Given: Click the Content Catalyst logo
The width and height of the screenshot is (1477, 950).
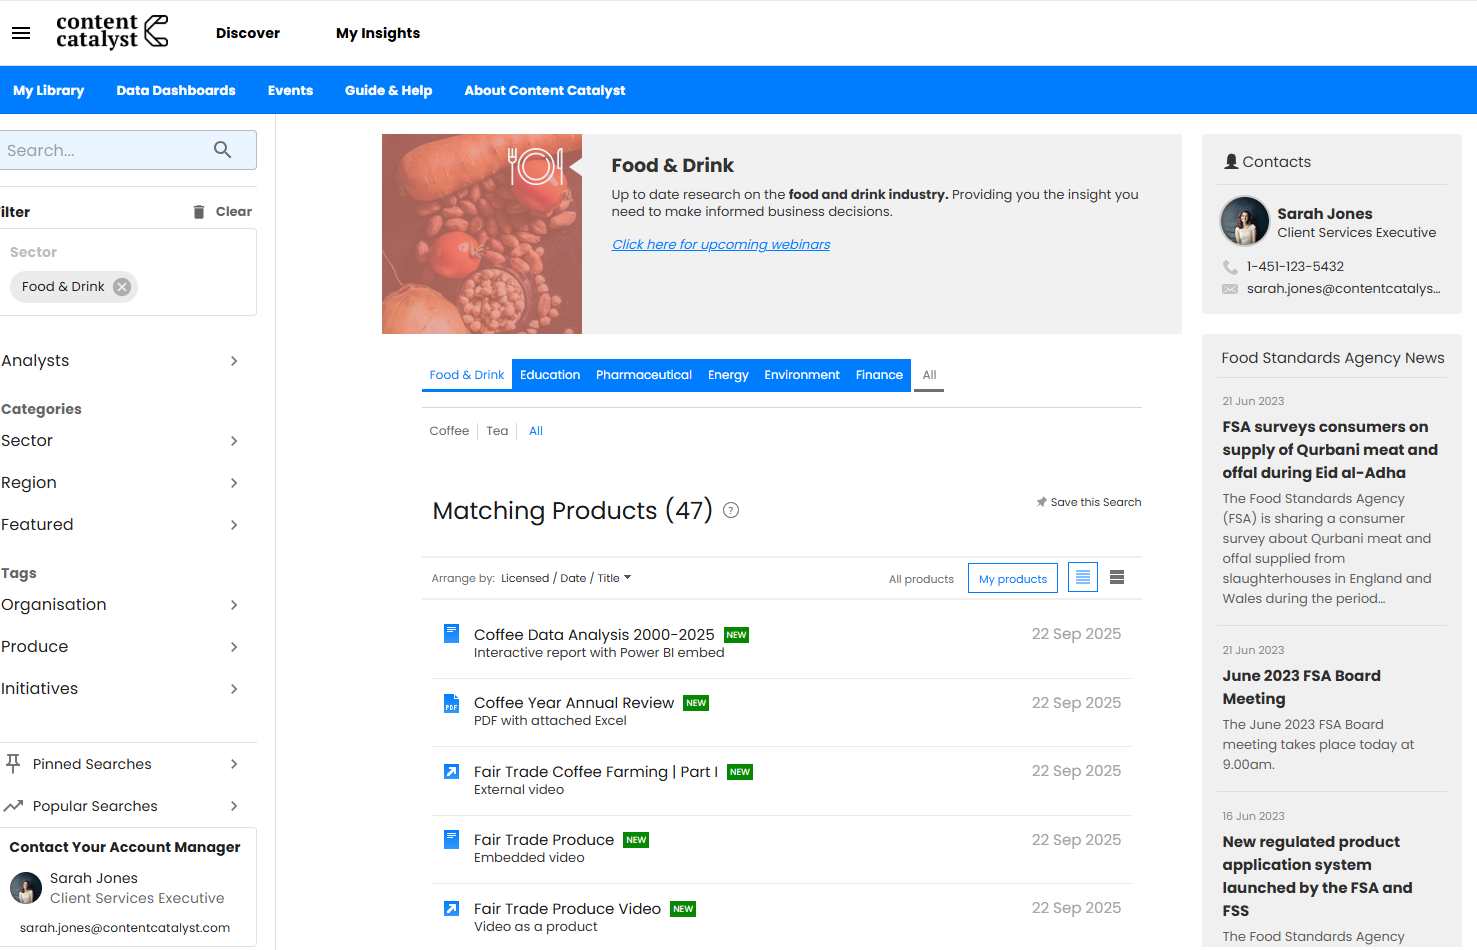Looking at the screenshot, I should click(112, 32).
